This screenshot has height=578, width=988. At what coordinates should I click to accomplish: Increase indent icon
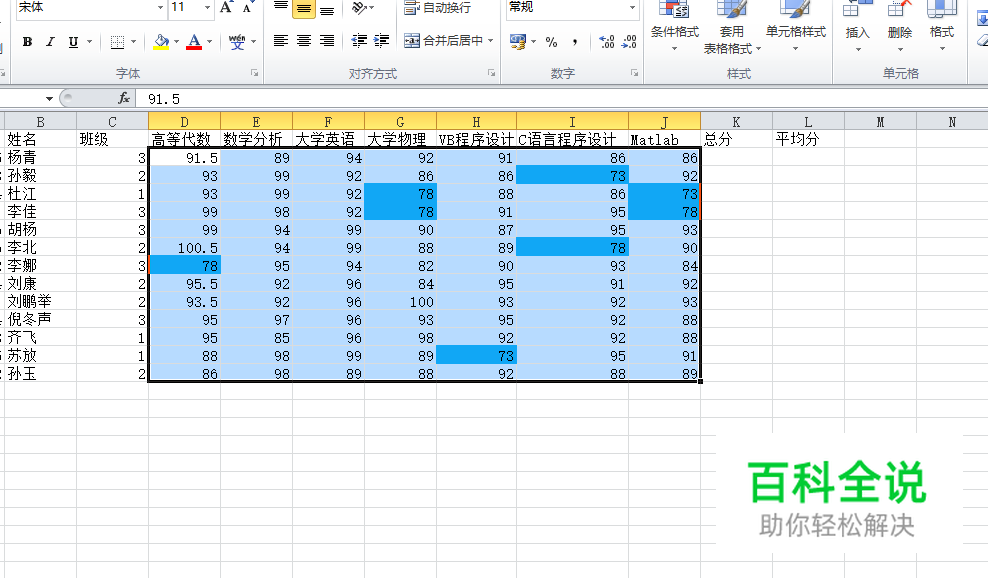pyautogui.click(x=381, y=41)
